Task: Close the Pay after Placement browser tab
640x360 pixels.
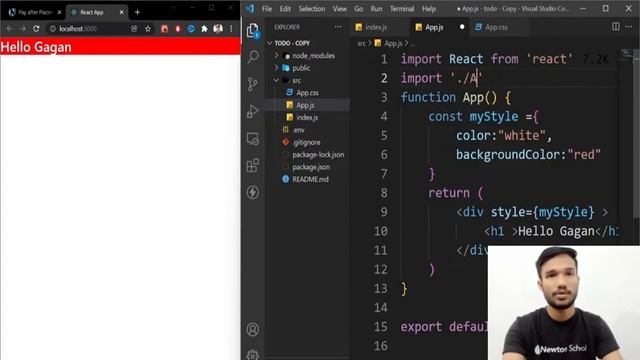Action: (x=59, y=12)
